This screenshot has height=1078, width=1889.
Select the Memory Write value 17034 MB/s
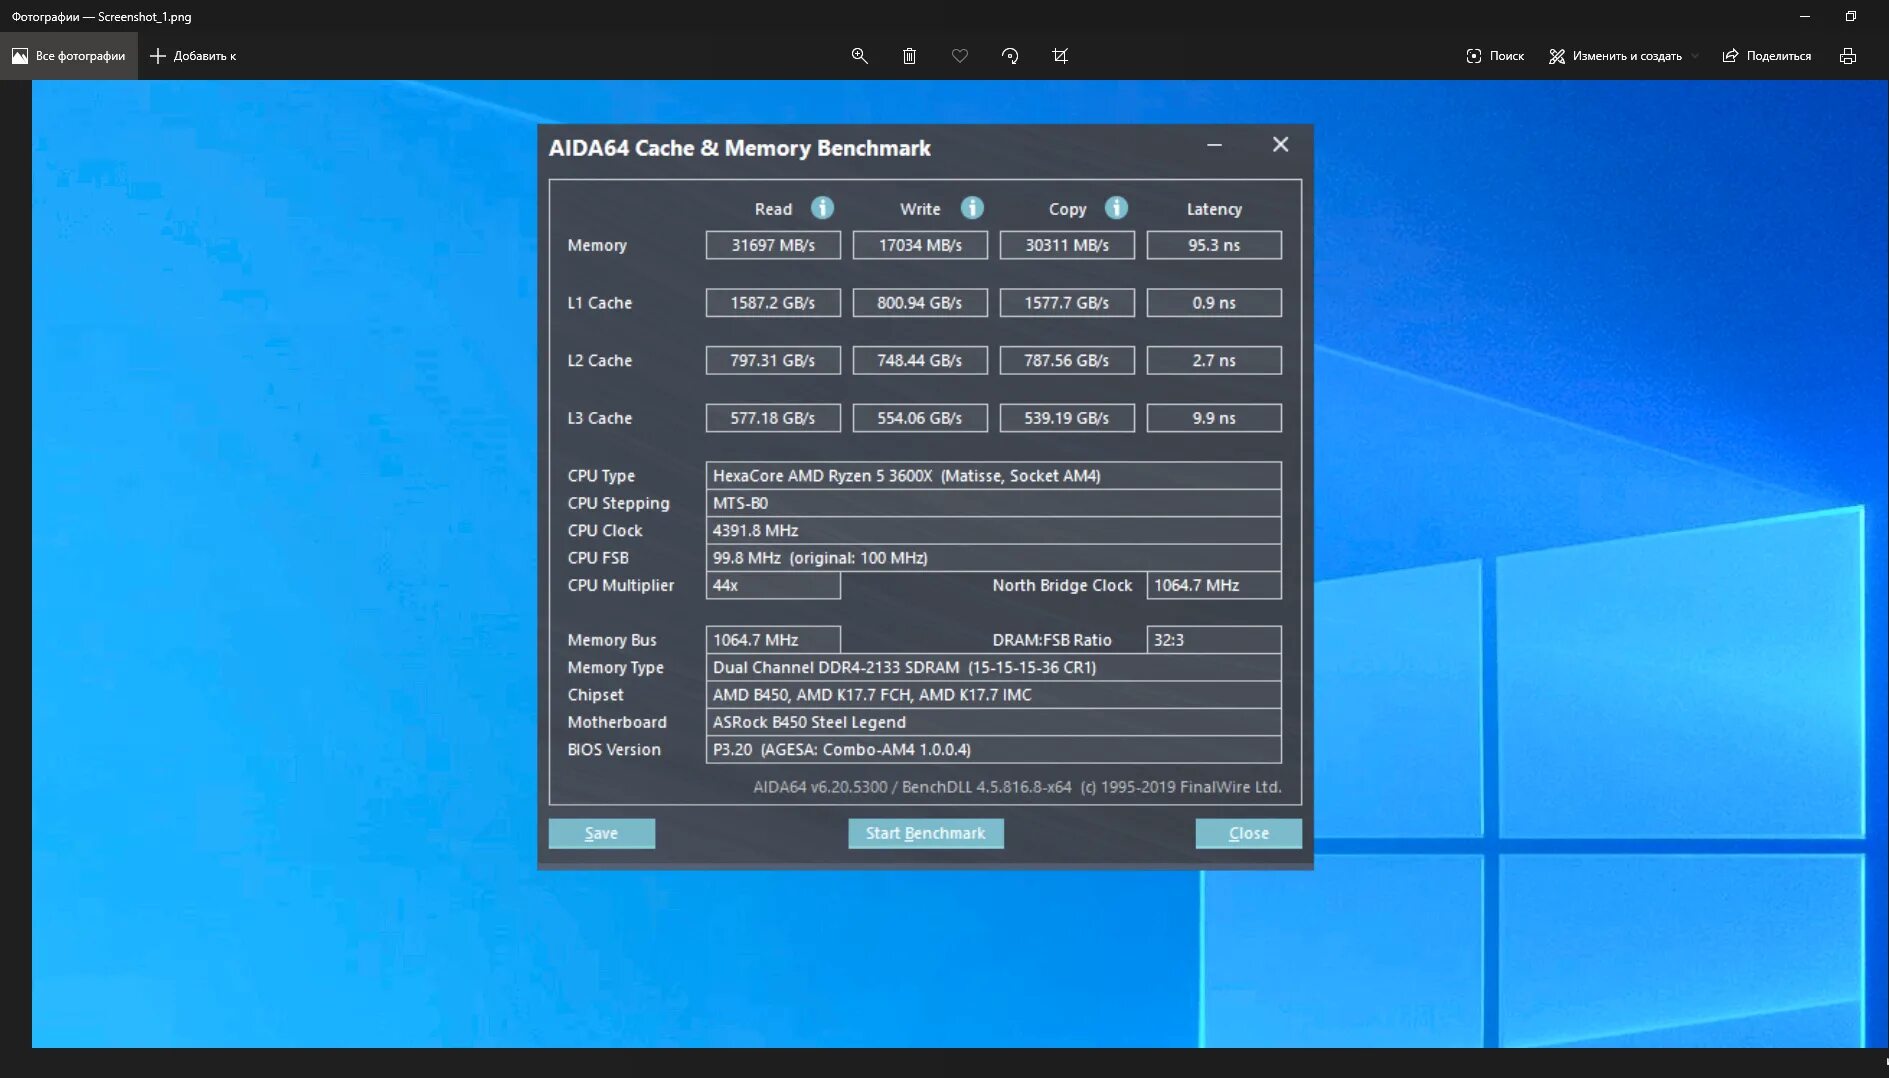(920, 245)
